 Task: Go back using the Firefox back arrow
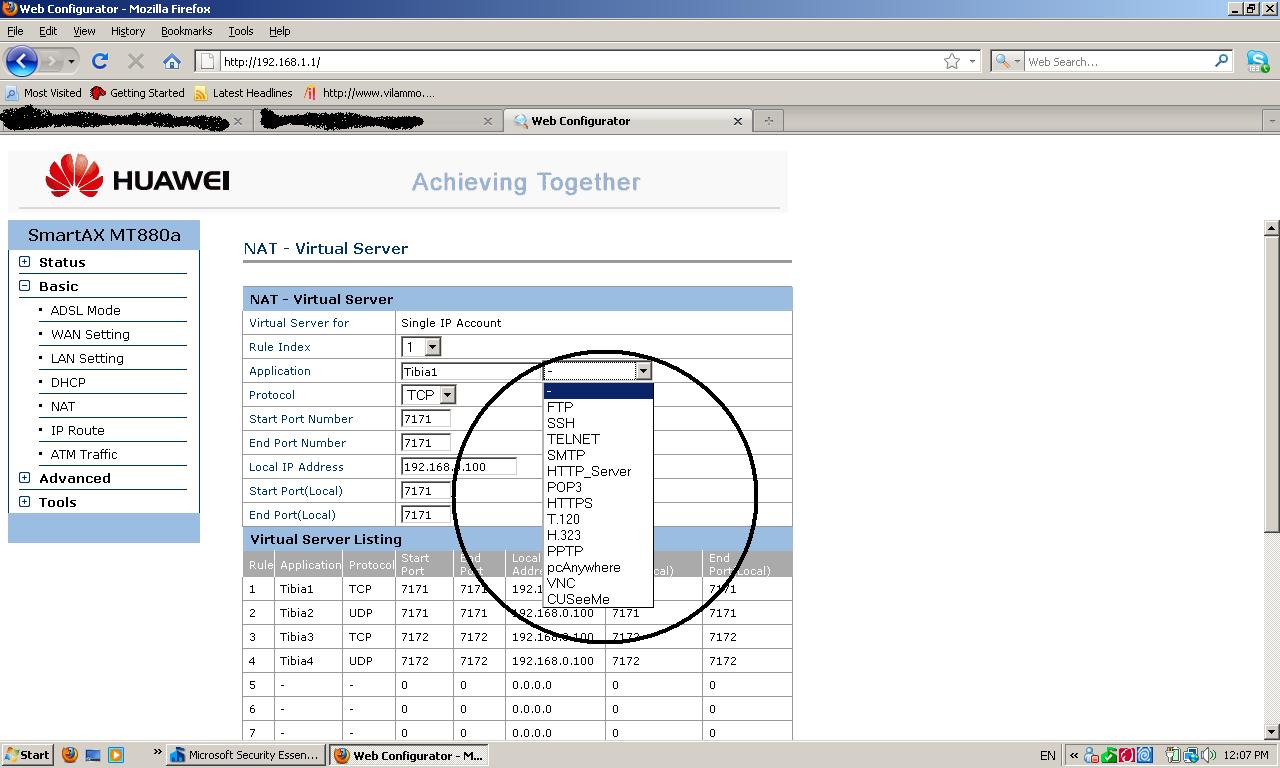coord(21,61)
